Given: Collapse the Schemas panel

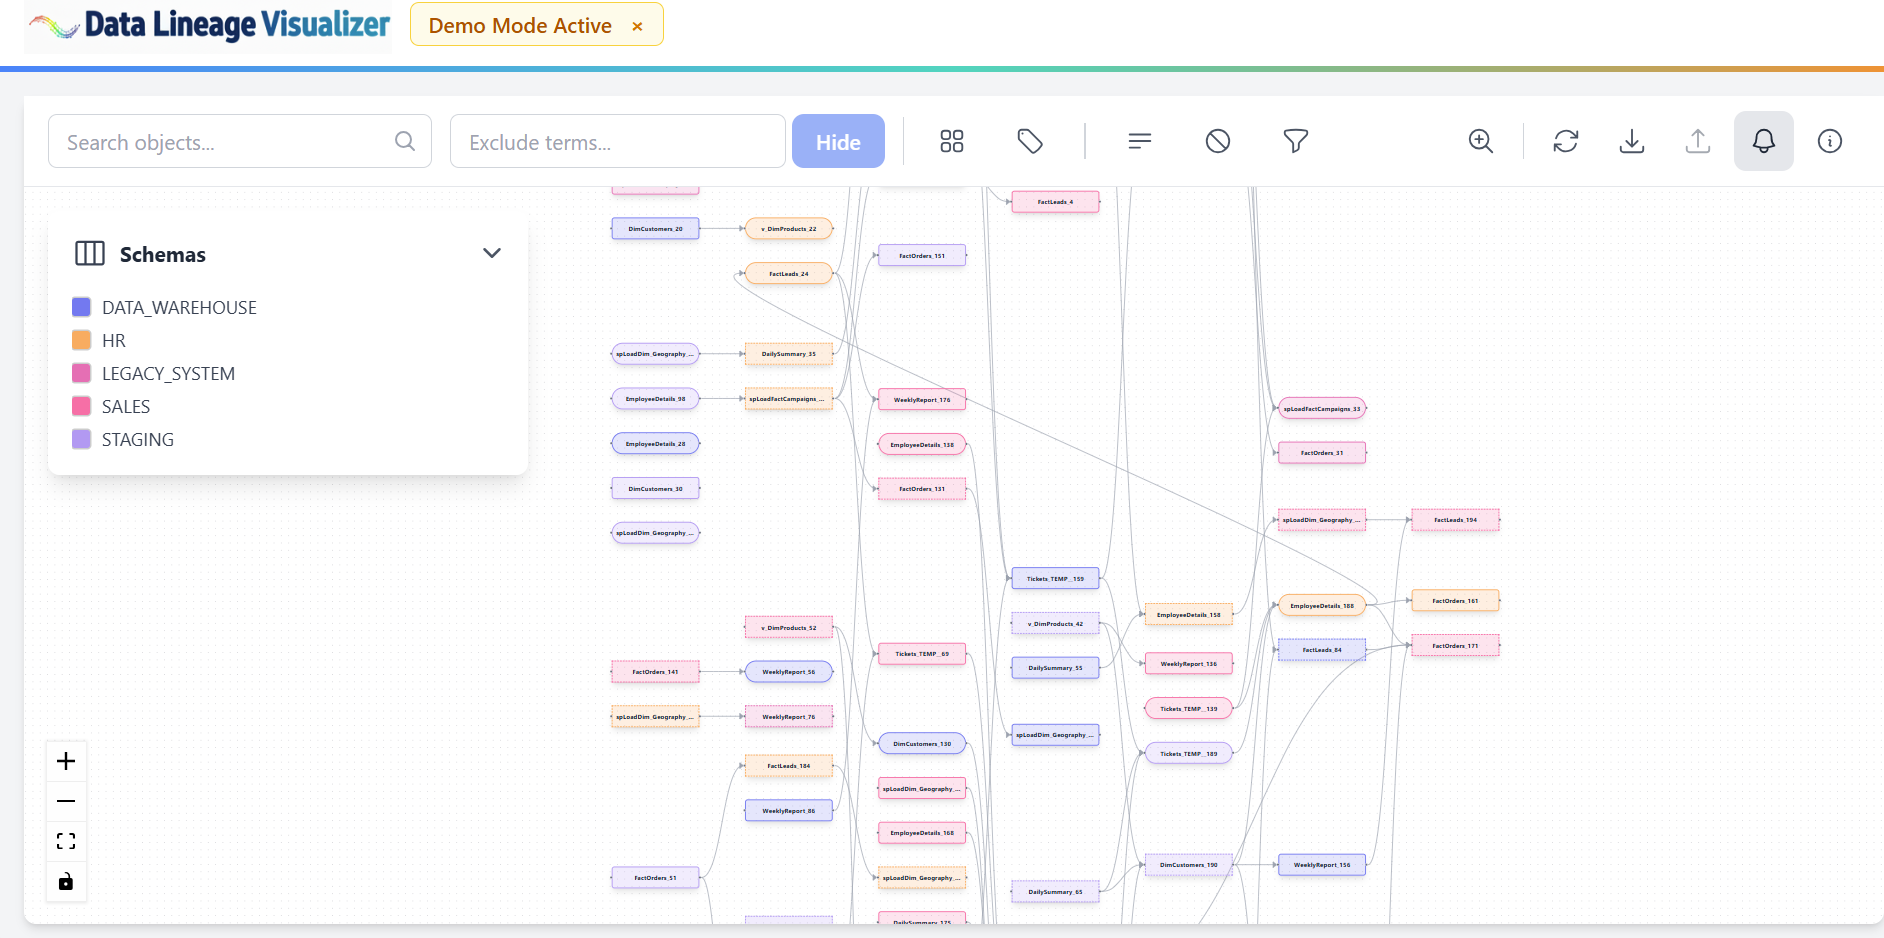Looking at the screenshot, I should tap(492, 253).
